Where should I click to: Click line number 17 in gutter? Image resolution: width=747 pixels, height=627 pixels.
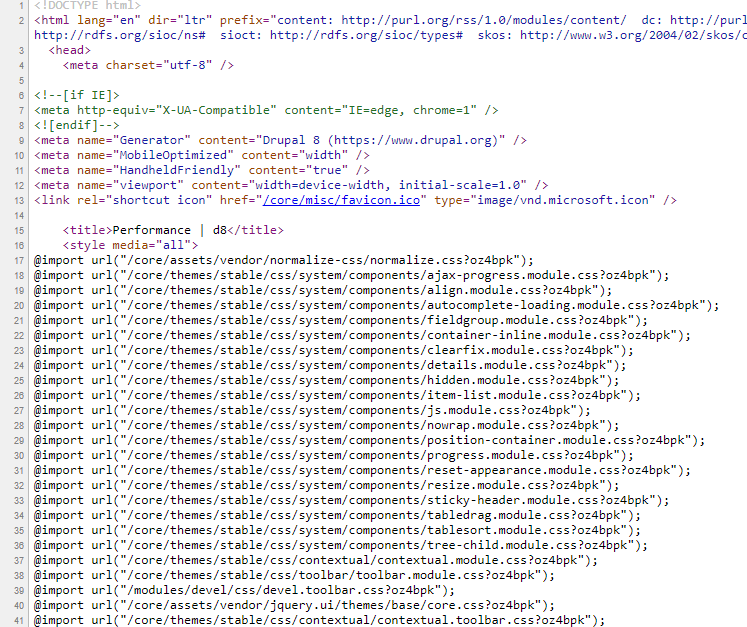[19, 261]
